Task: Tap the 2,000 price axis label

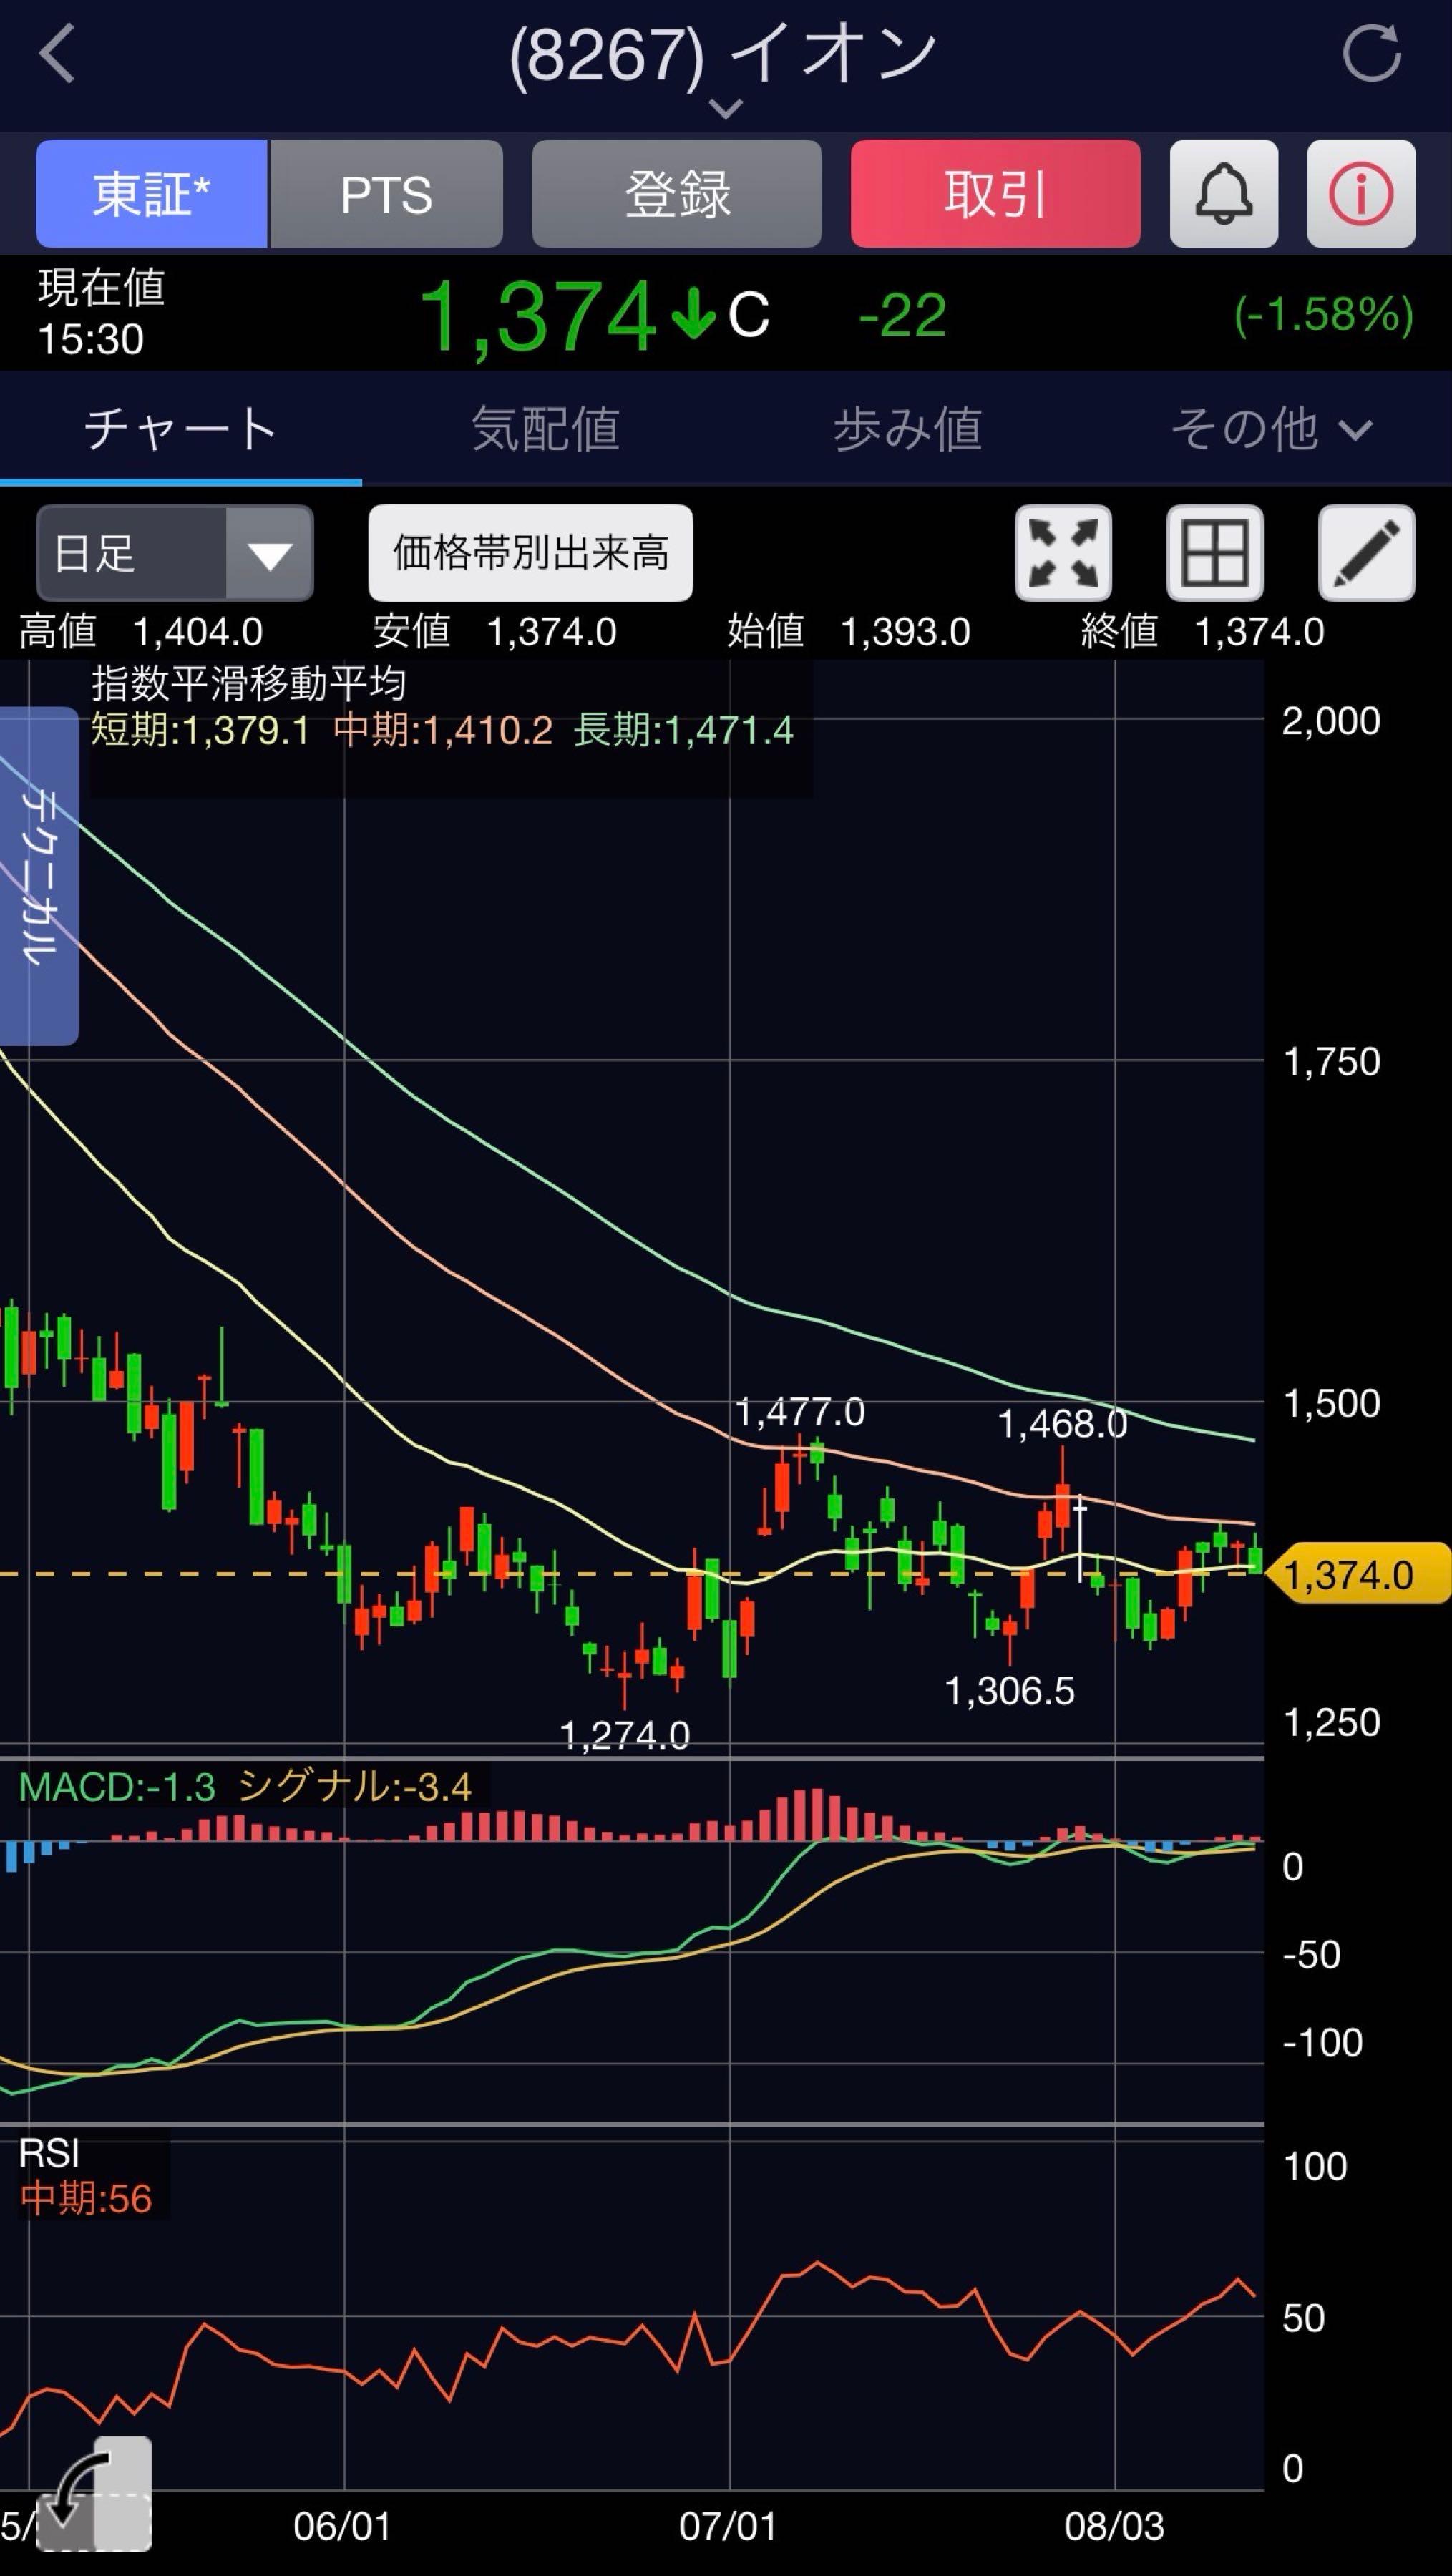Action: [x=1331, y=721]
